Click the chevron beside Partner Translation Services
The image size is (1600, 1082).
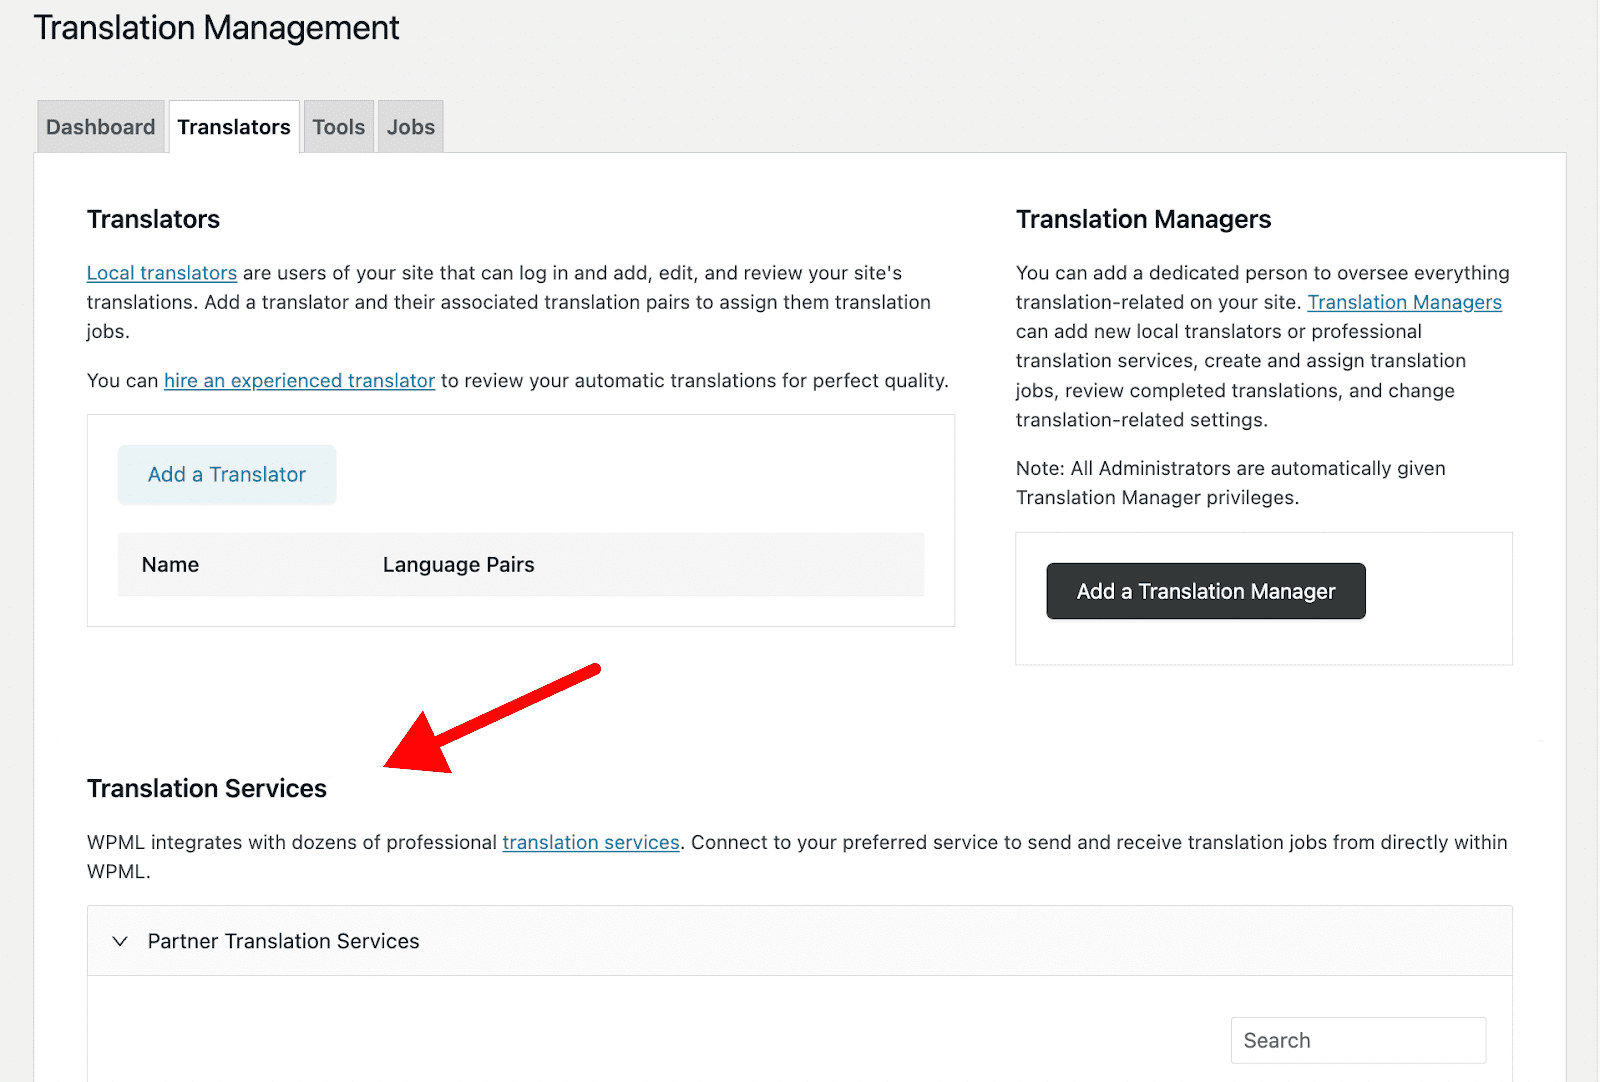point(120,940)
